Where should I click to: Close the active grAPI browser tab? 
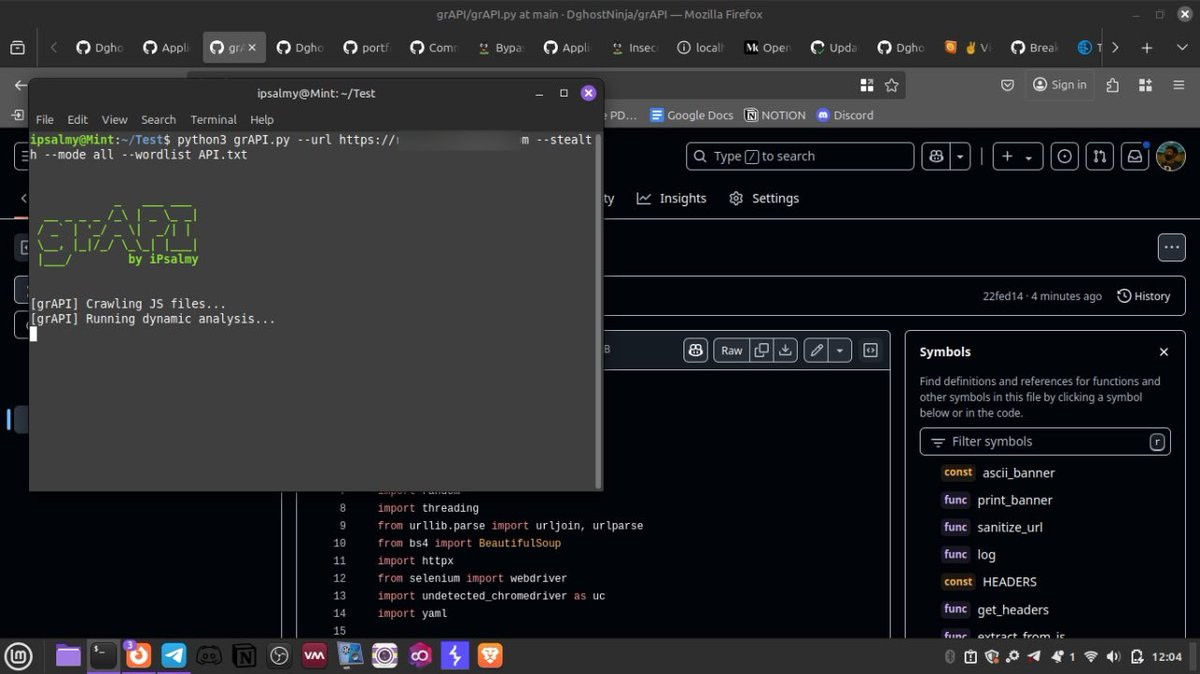click(x=253, y=47)
